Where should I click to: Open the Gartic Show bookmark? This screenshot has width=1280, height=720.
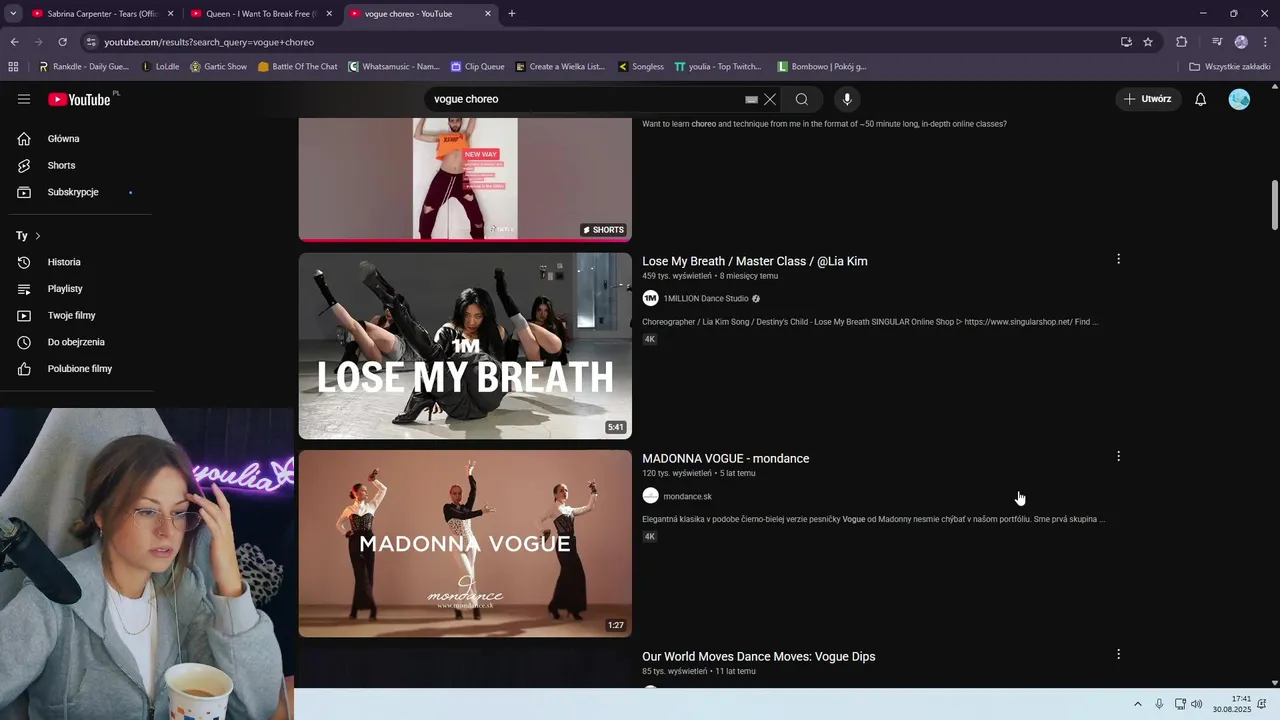(218, 67)
